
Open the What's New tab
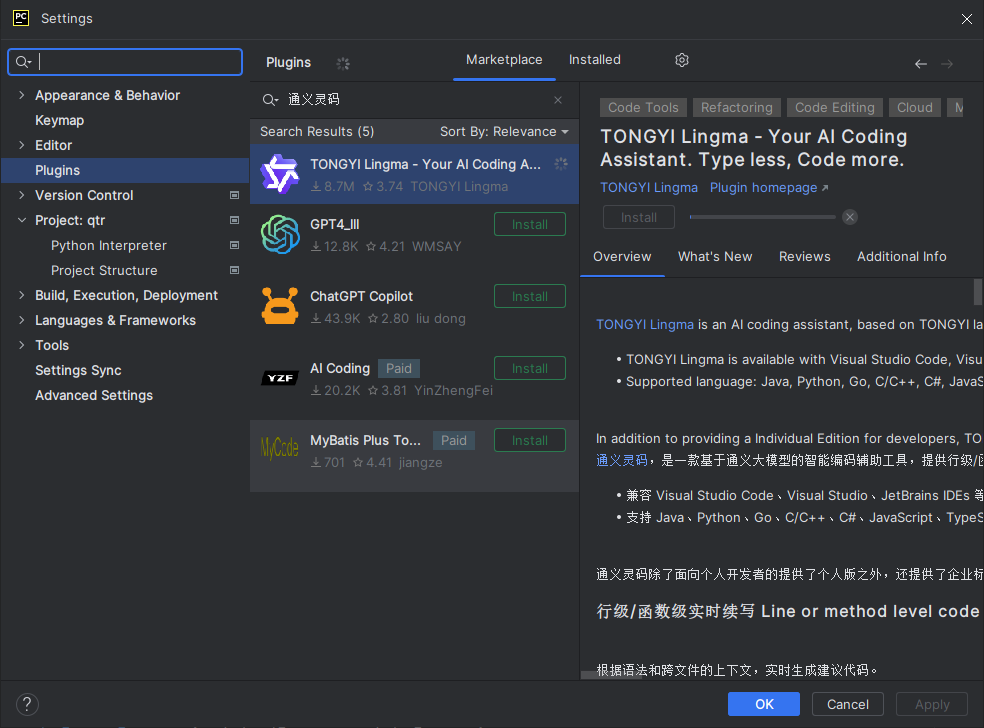click(715, 257)
